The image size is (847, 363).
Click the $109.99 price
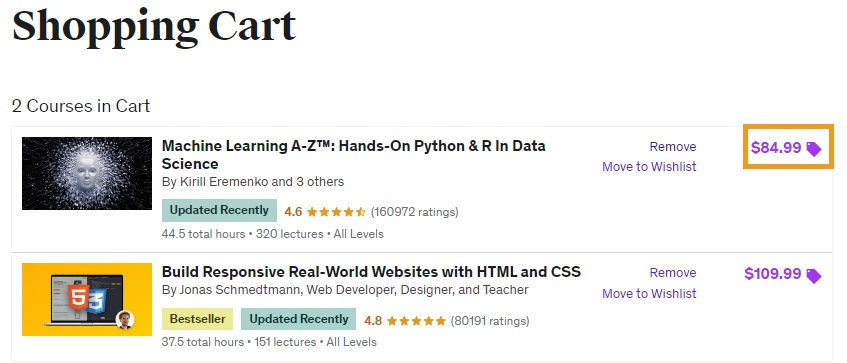[x=772, y=274]
